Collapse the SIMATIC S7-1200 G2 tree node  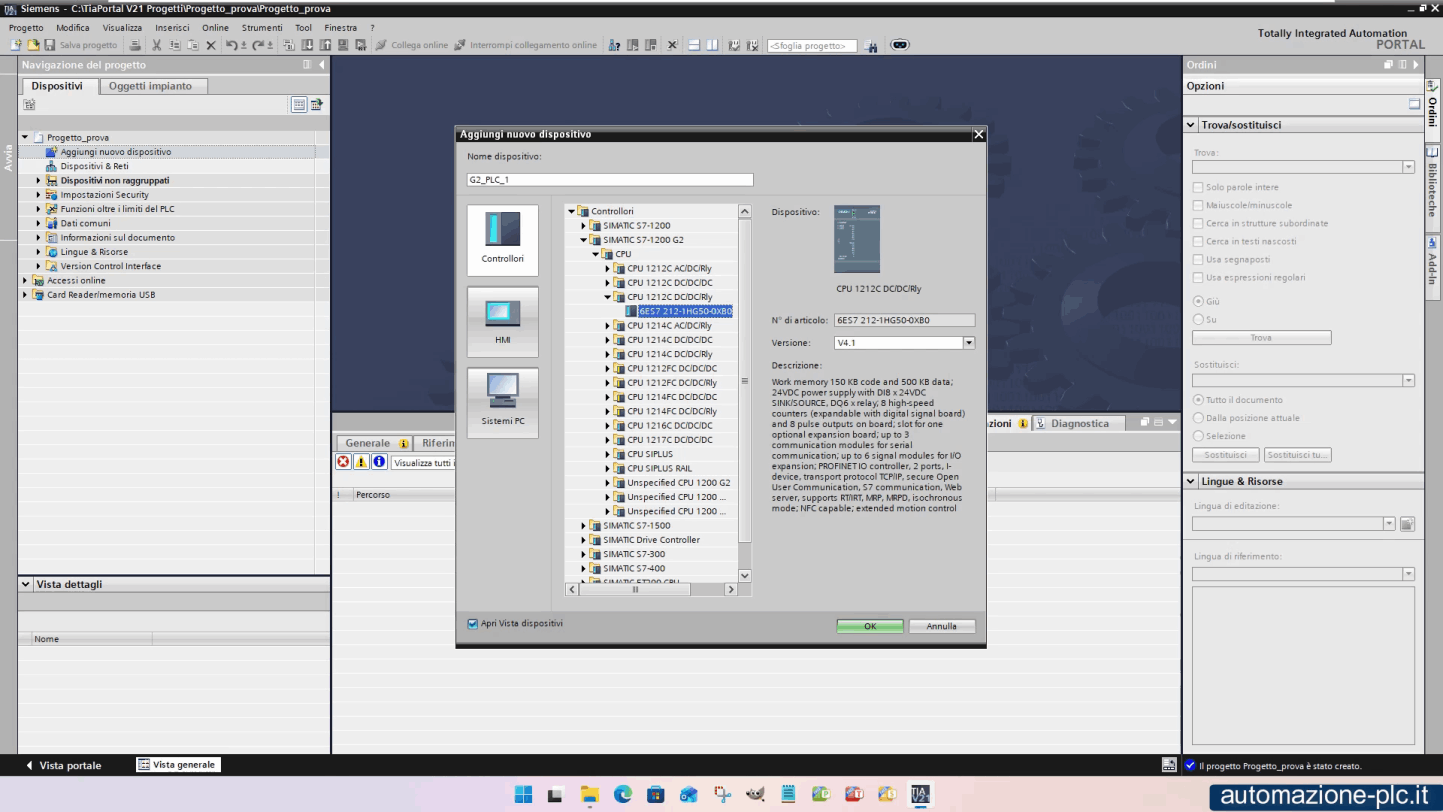[583, 239]
